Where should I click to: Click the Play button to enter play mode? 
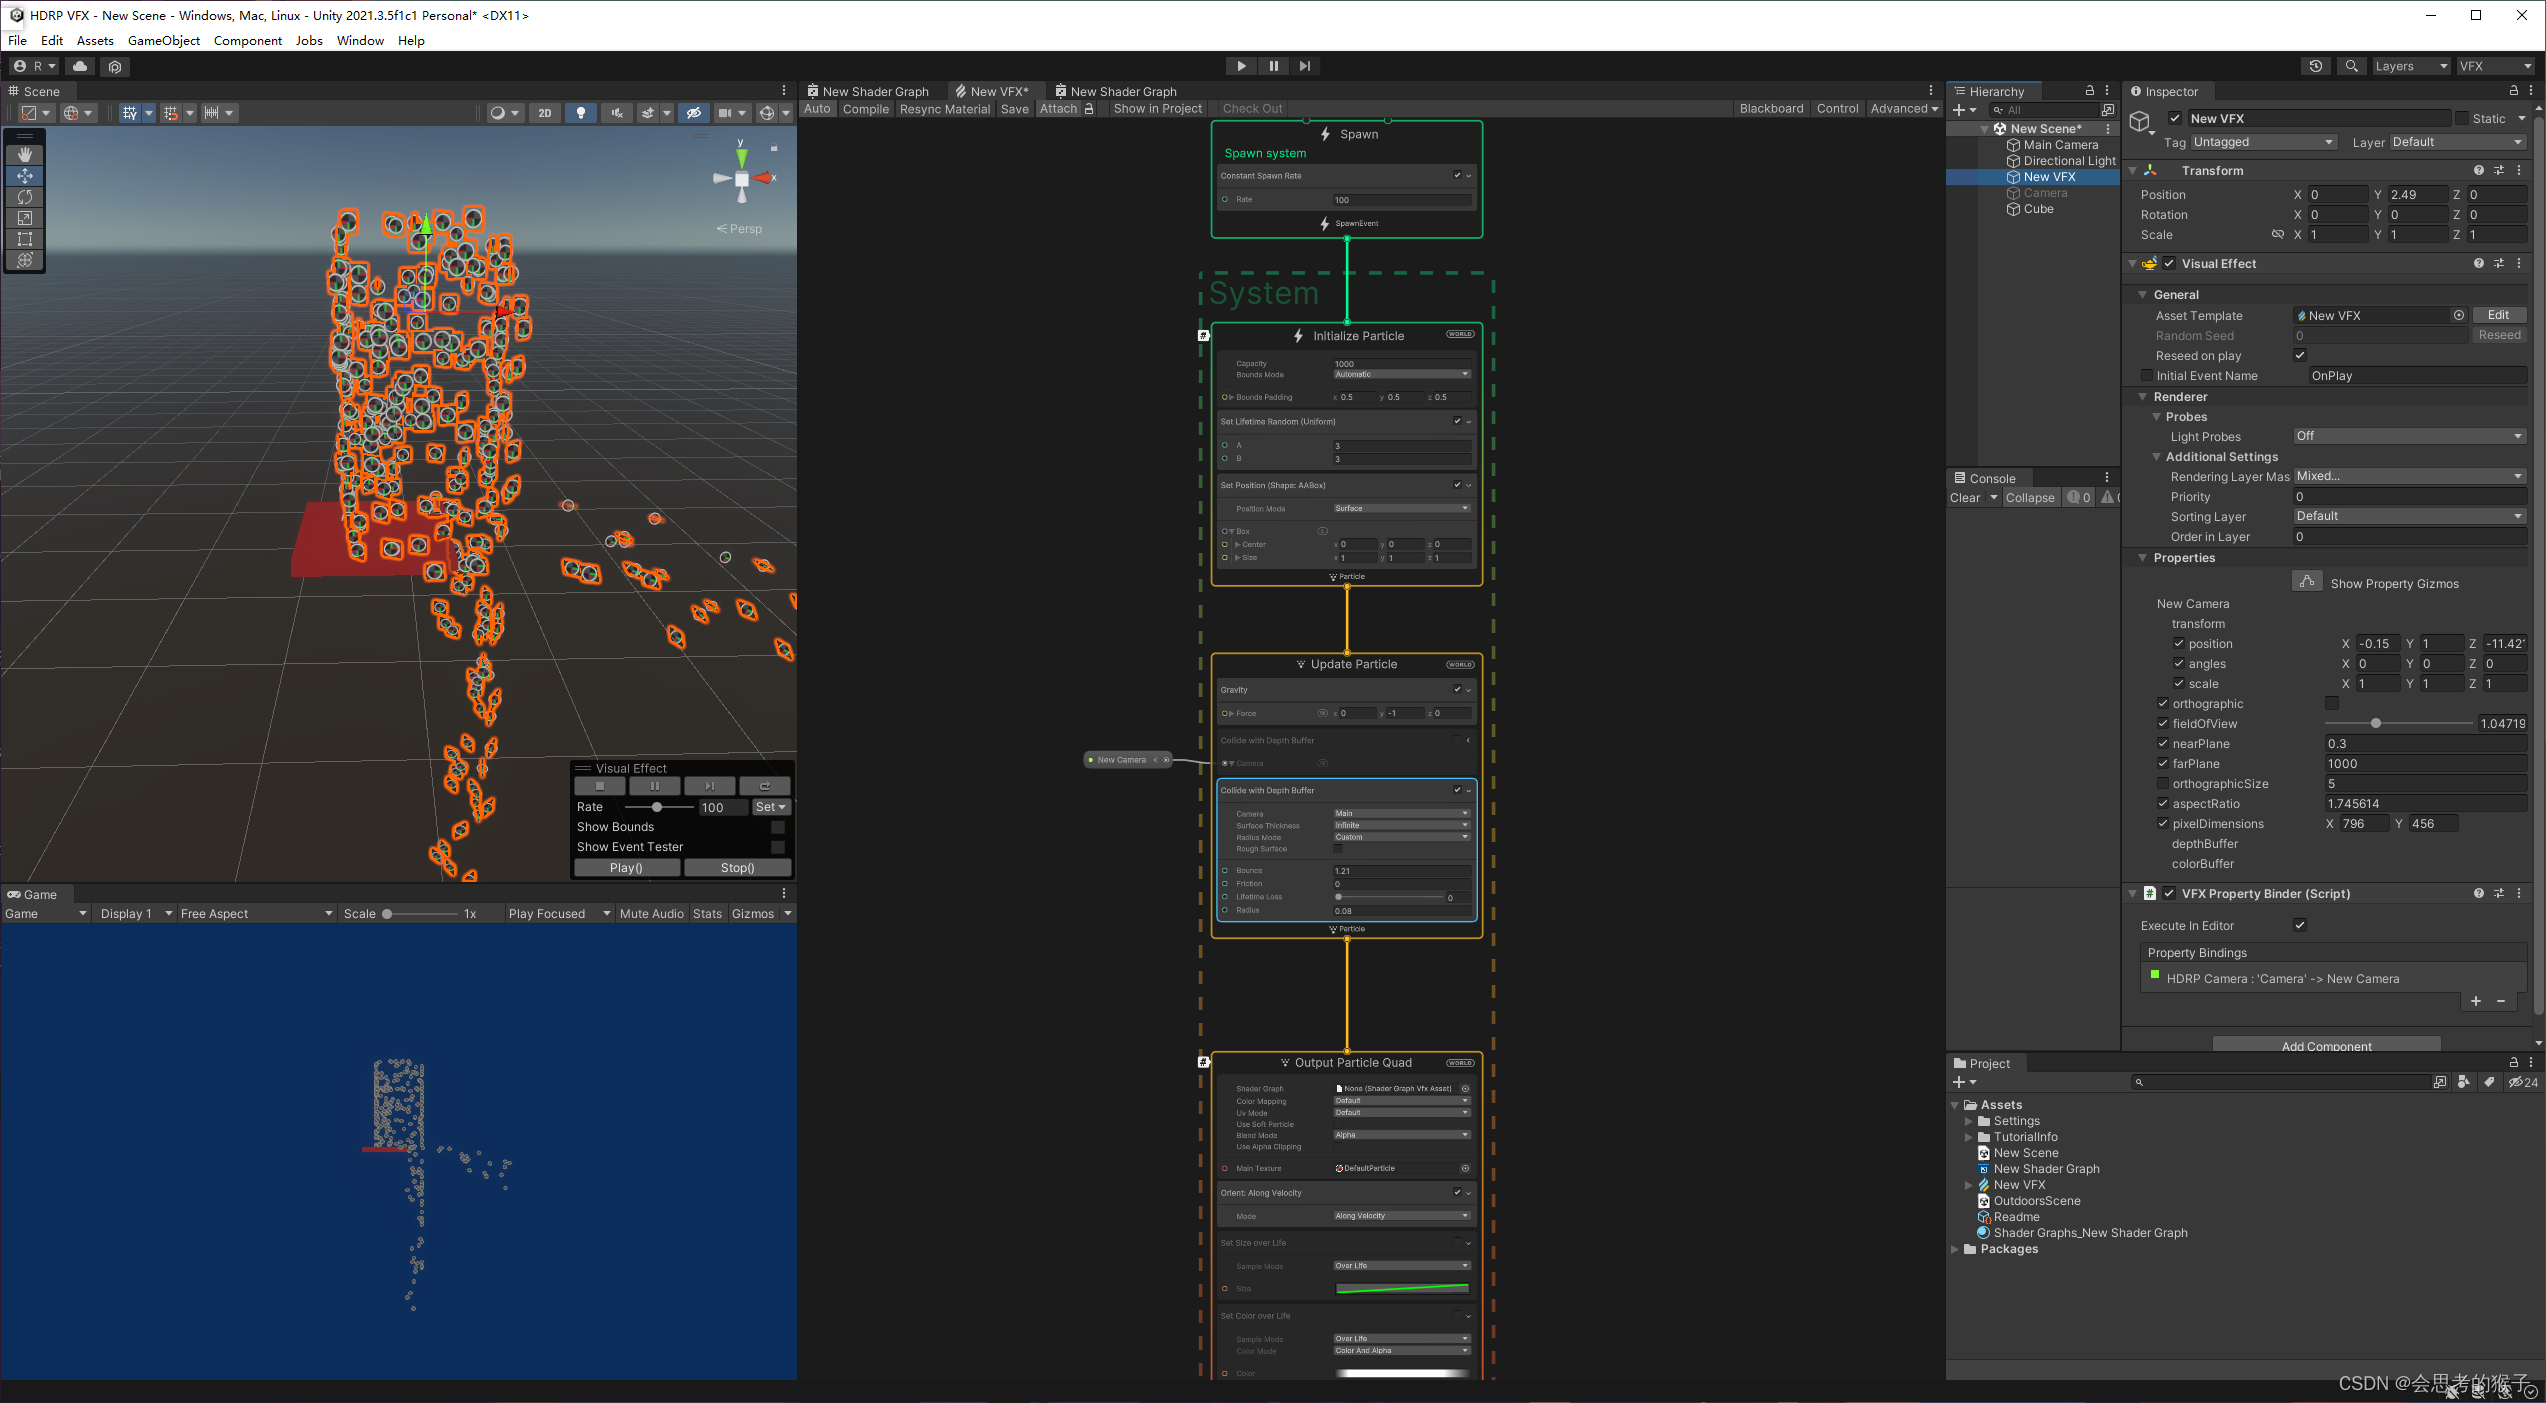[1240, 65]
